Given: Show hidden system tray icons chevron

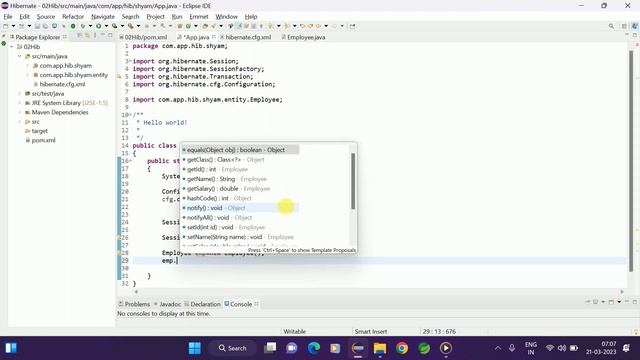Looking at the screenshot, I should (498, 348).
